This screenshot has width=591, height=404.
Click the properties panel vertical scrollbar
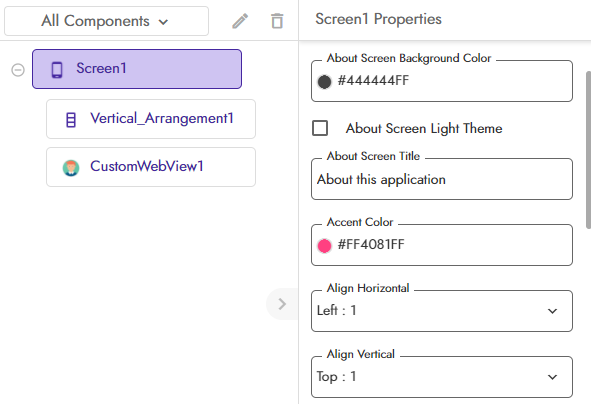point(588,150)
